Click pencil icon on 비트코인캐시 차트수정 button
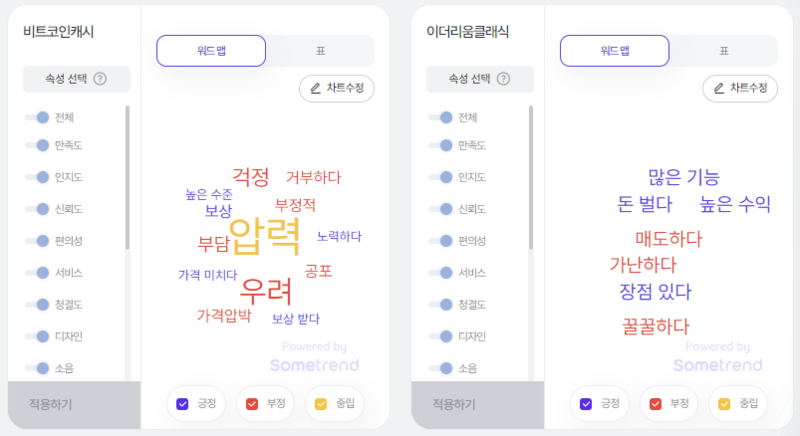Viewport: 800px width, 436px height. (316, 88)
